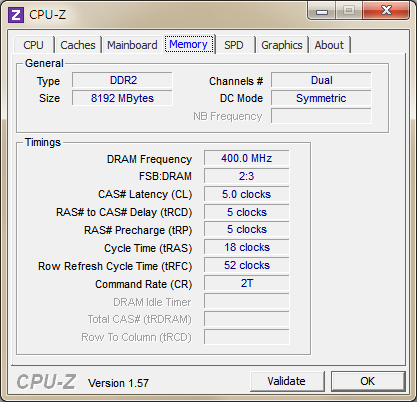Select the Mainboard tab

132,45
